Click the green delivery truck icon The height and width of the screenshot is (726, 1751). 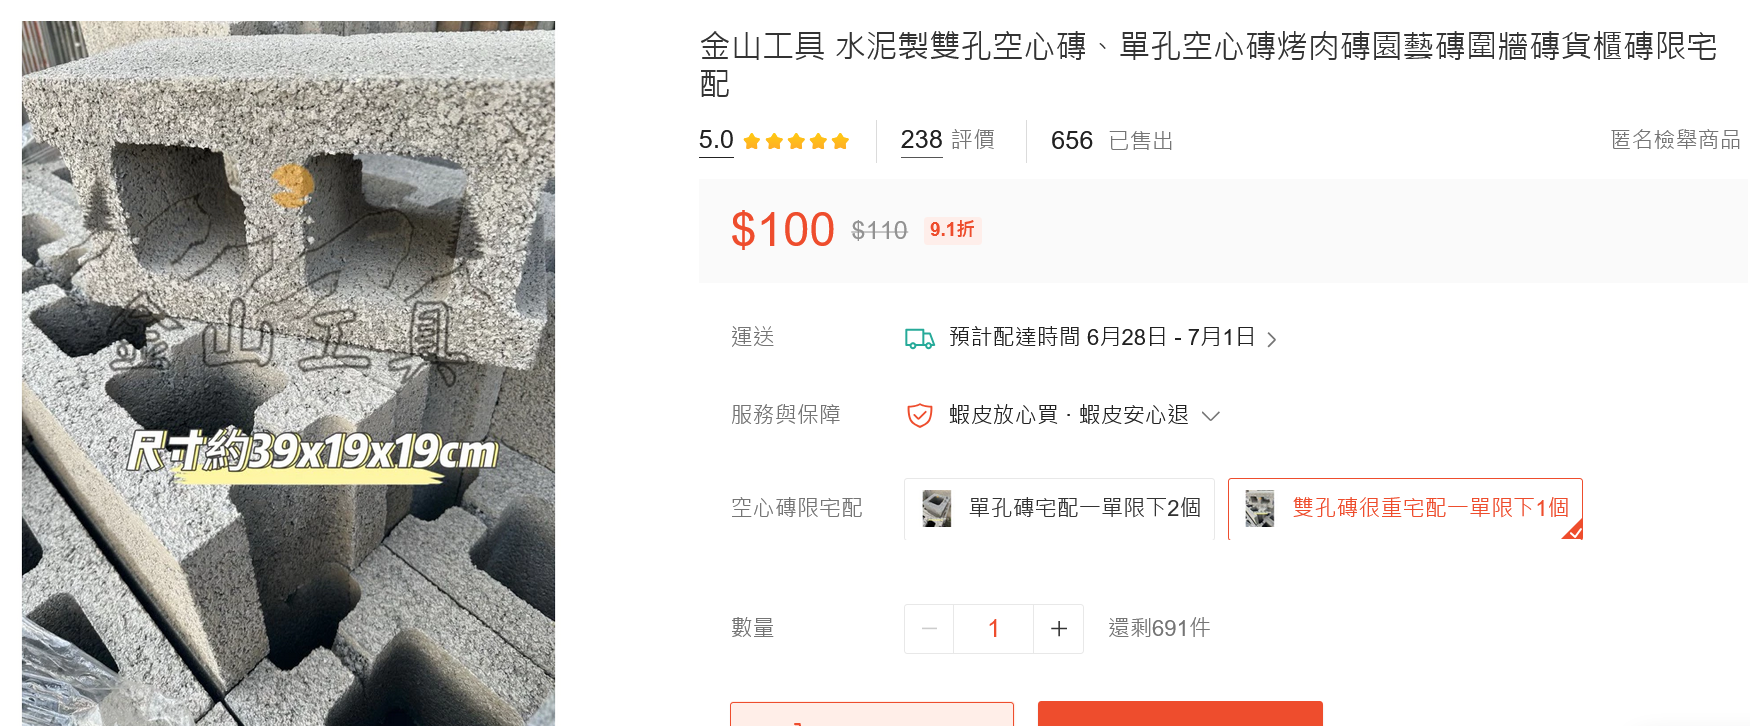coord(919,339)
